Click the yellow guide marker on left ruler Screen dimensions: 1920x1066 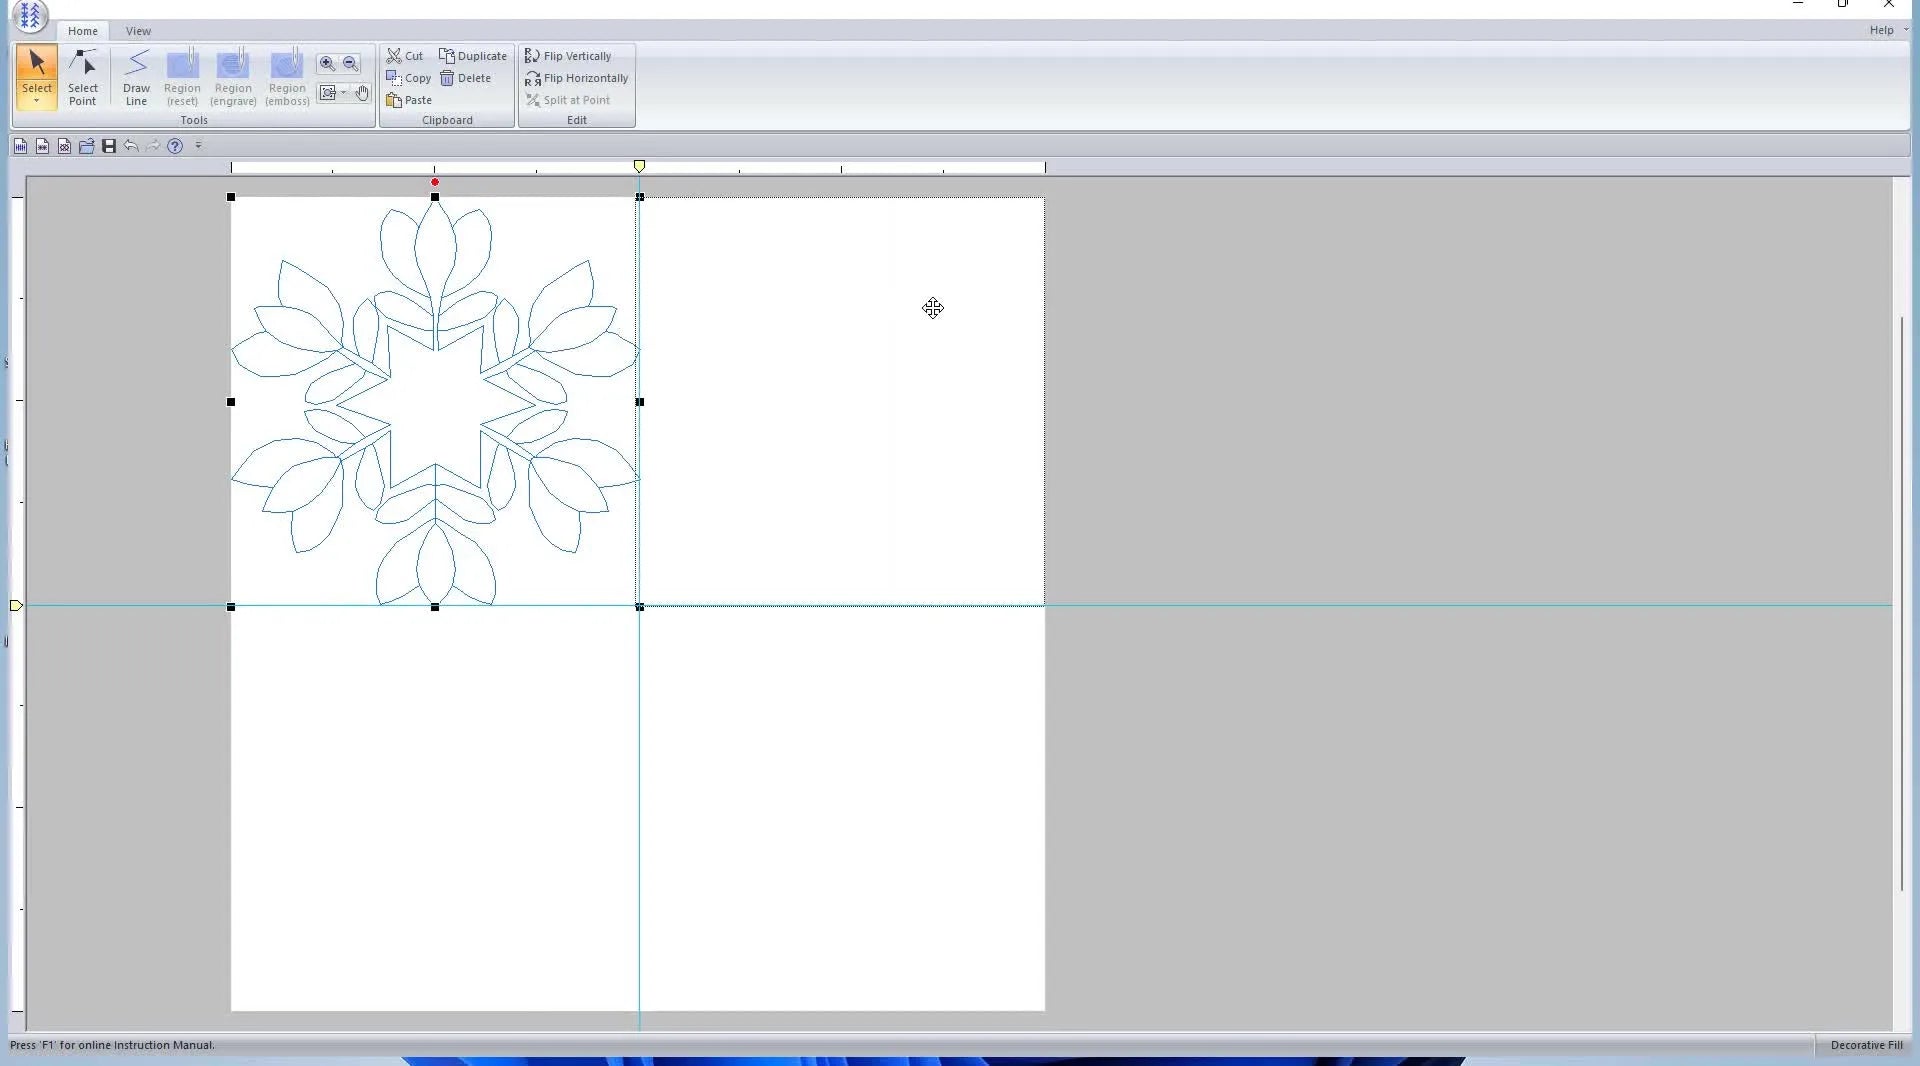point(16,605)
